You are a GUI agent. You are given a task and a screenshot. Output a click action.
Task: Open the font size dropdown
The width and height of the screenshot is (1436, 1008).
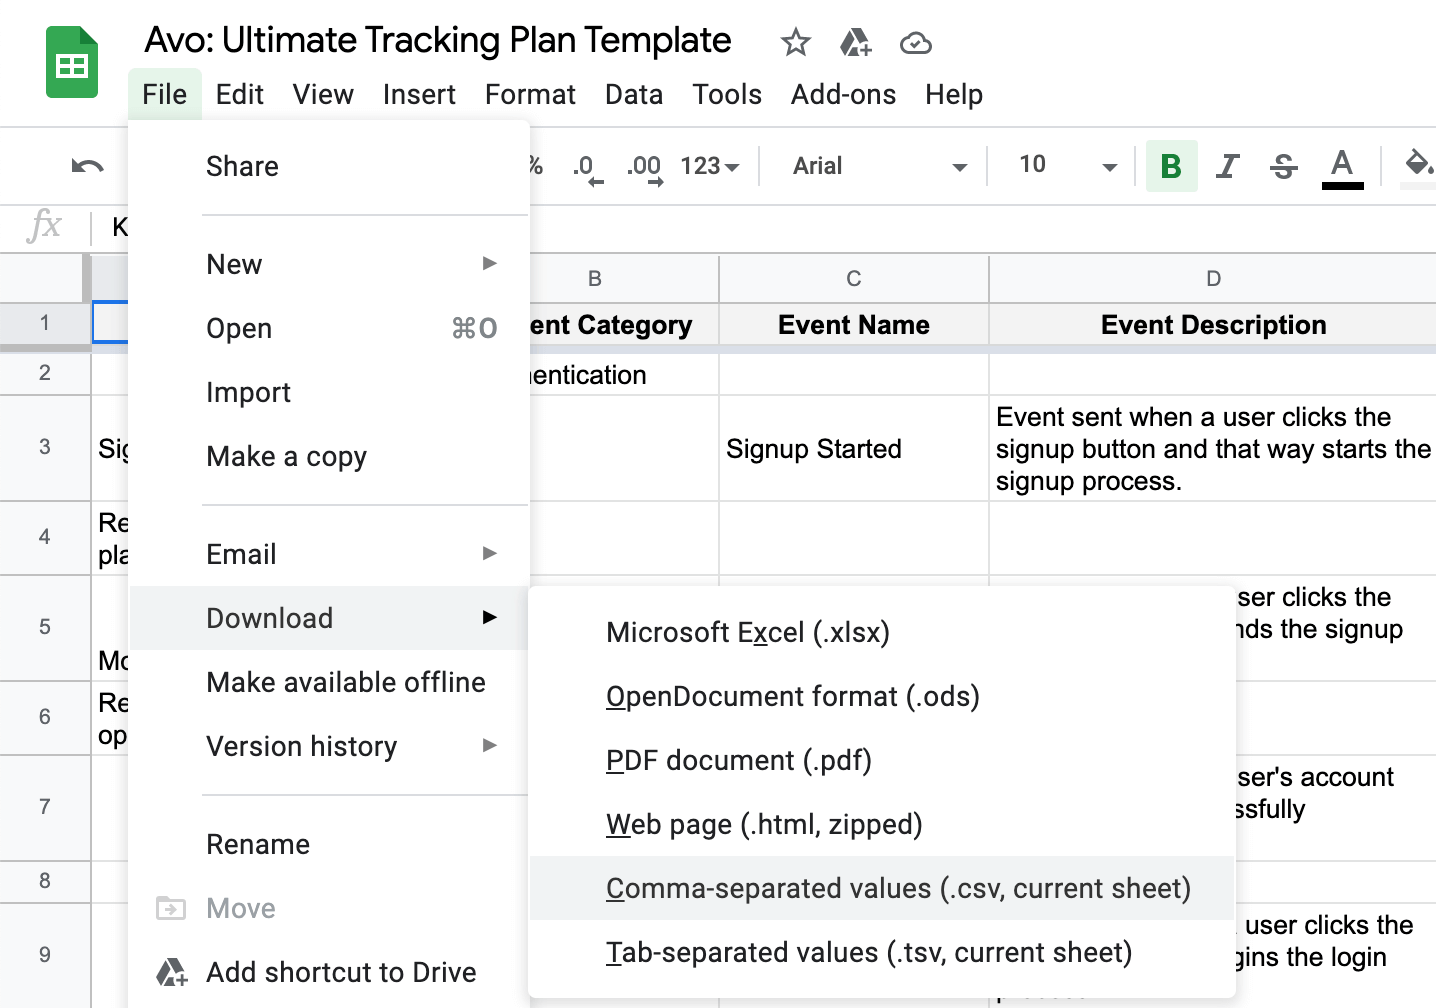(x=1062, y=166)
